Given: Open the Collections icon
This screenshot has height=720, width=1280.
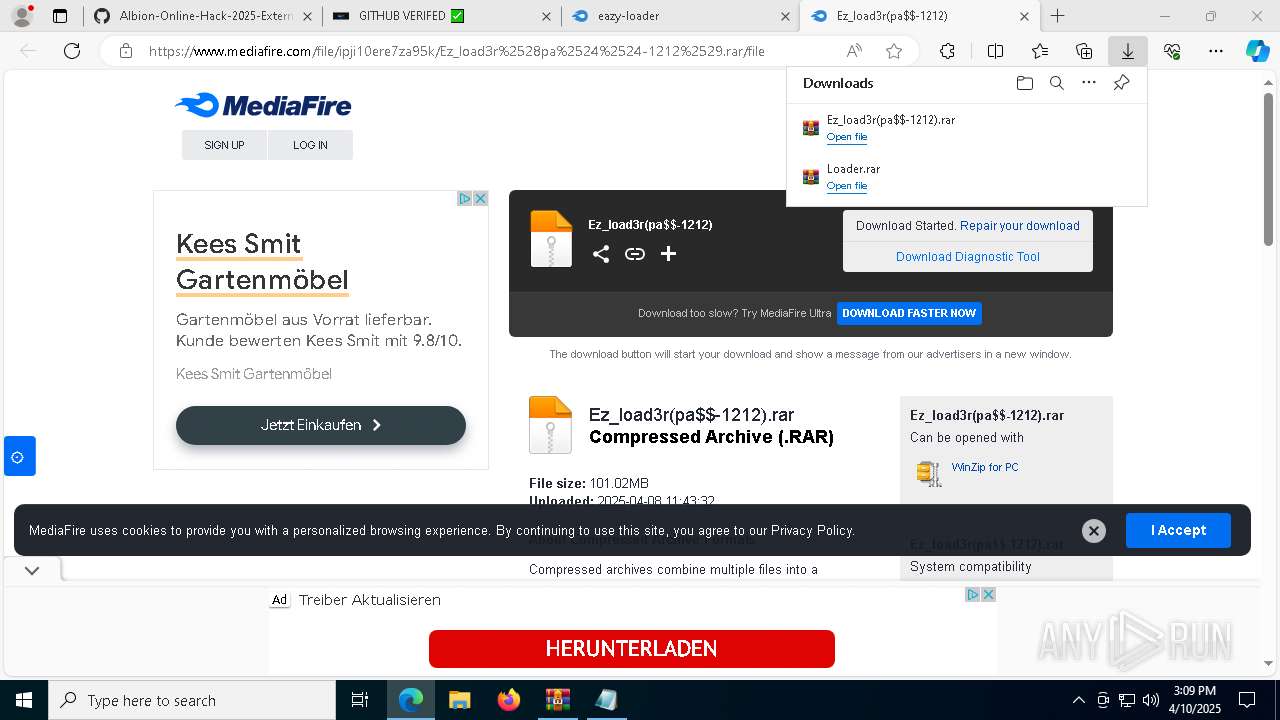Looking at the screenshot, I should click(1084, 51).
